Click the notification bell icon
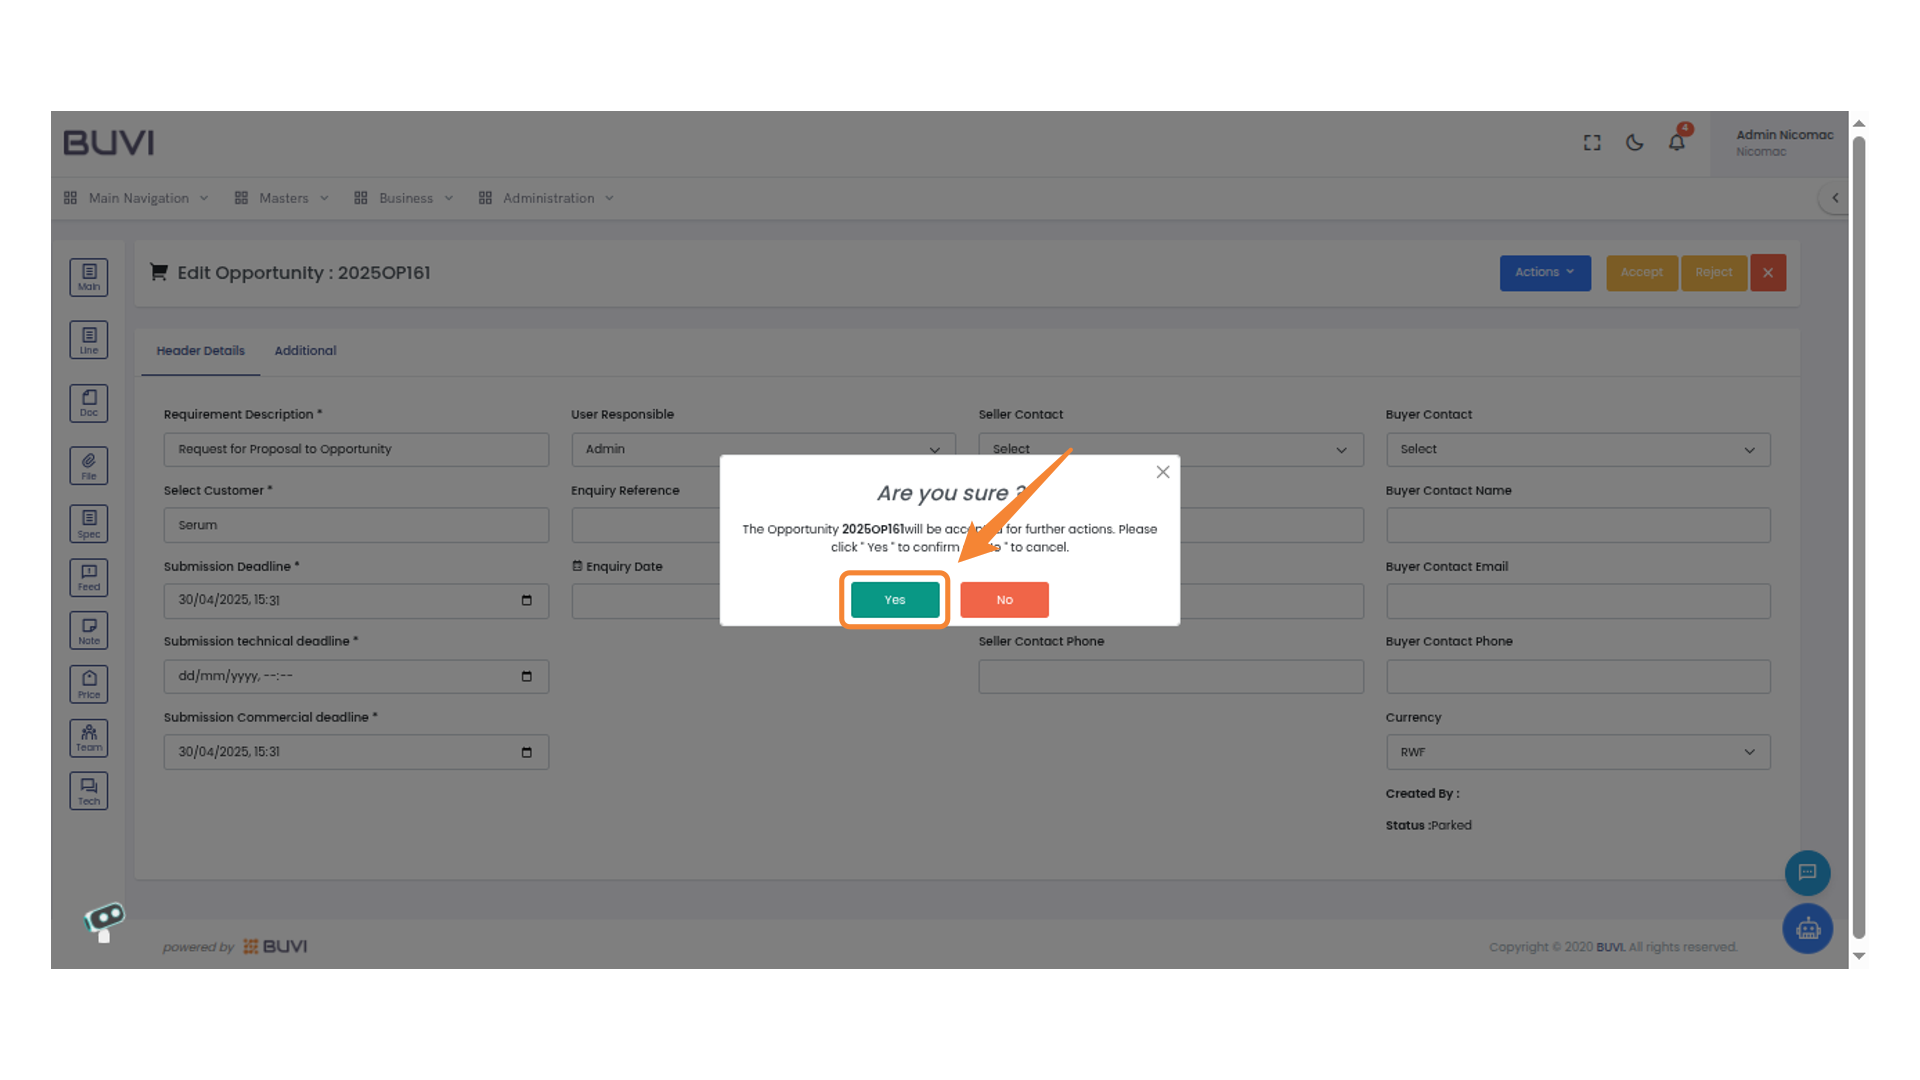Image resolution: width=1920 pixels, height=1080 pixels. [1677, 143]
